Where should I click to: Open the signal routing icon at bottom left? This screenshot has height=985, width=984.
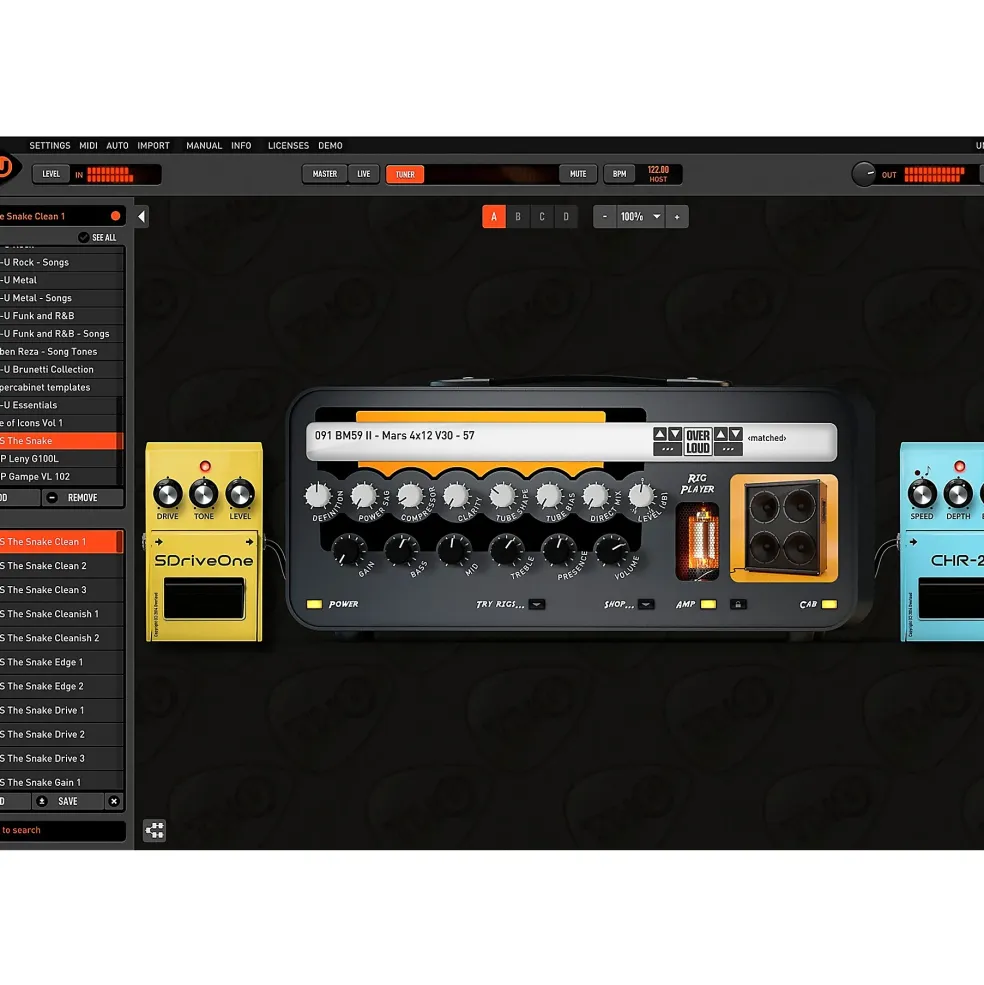click(154, 830)
